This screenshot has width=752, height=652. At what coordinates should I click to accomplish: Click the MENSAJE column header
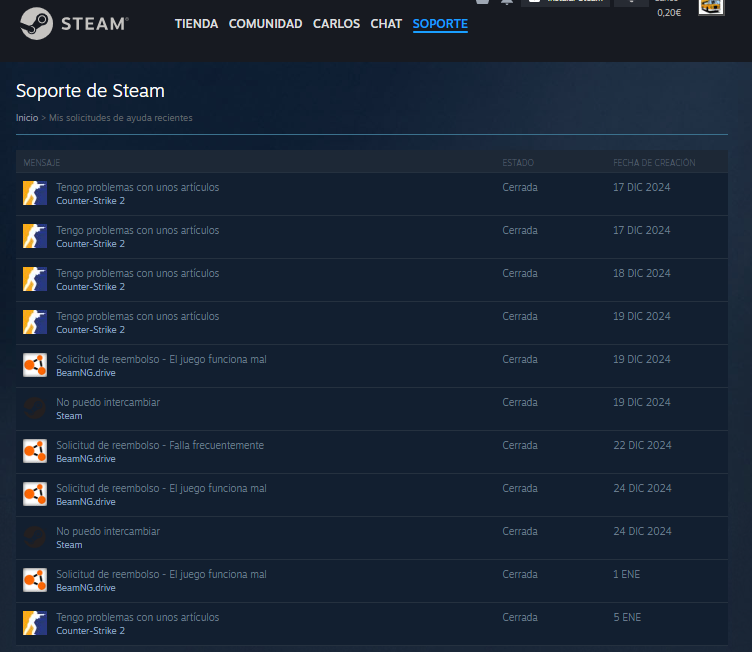[x=42, y=163]
